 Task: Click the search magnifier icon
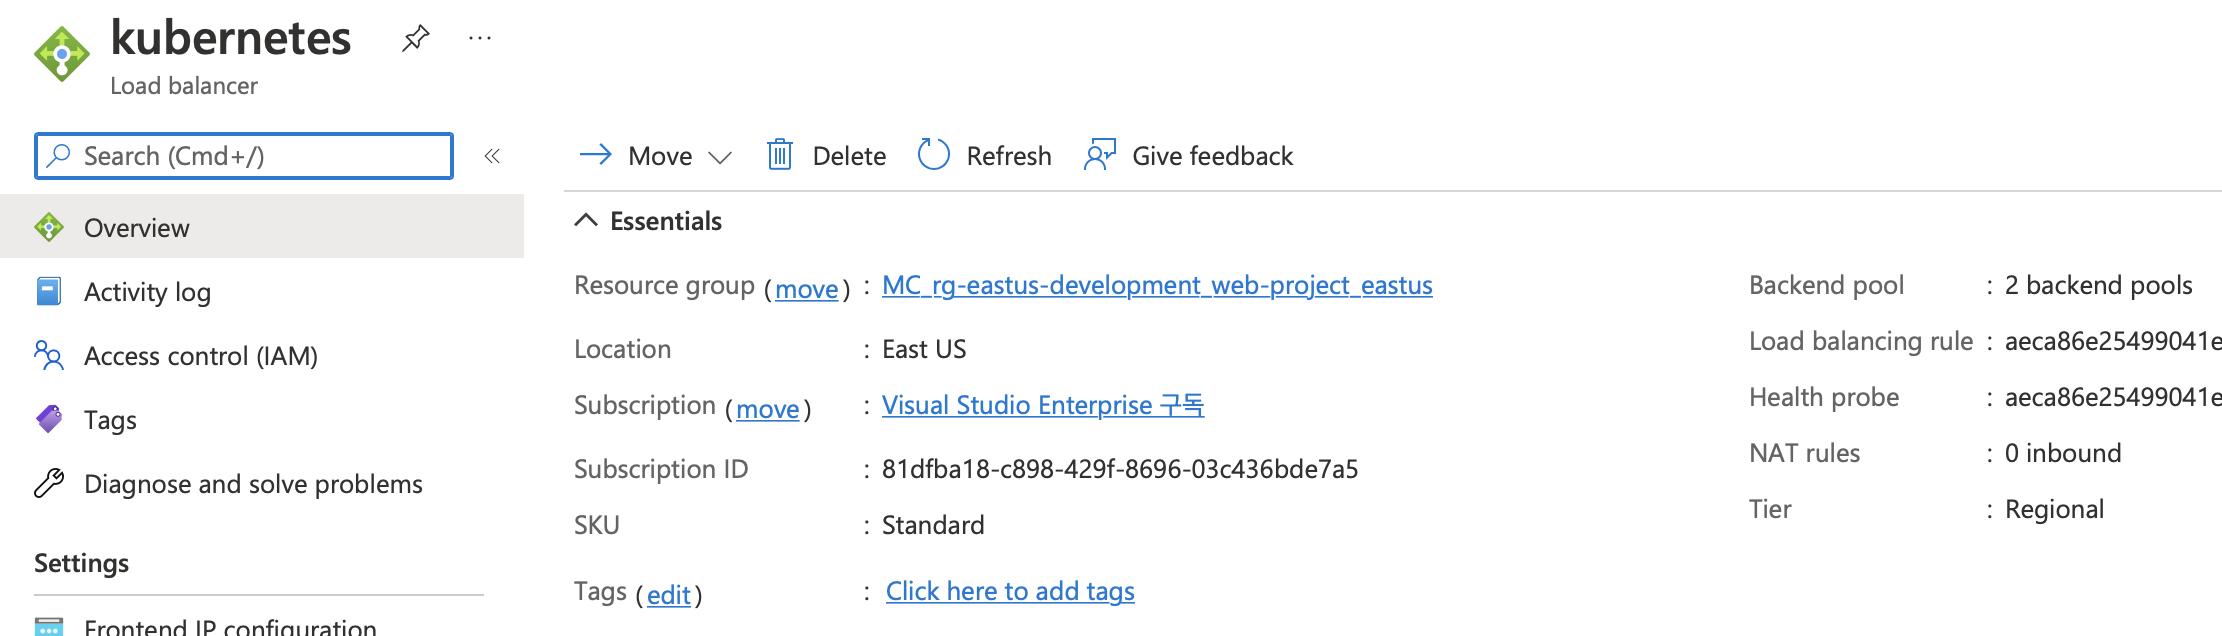click(59, 156)
